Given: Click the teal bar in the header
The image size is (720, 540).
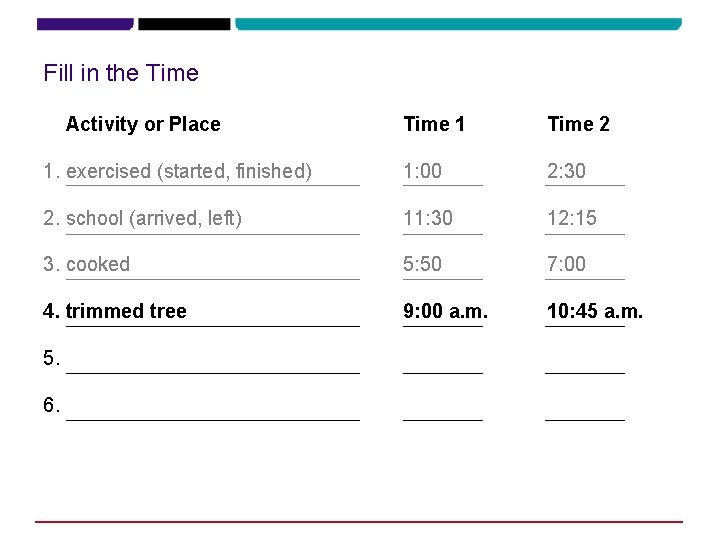Looking at the screenshot, I should point(458,24).
